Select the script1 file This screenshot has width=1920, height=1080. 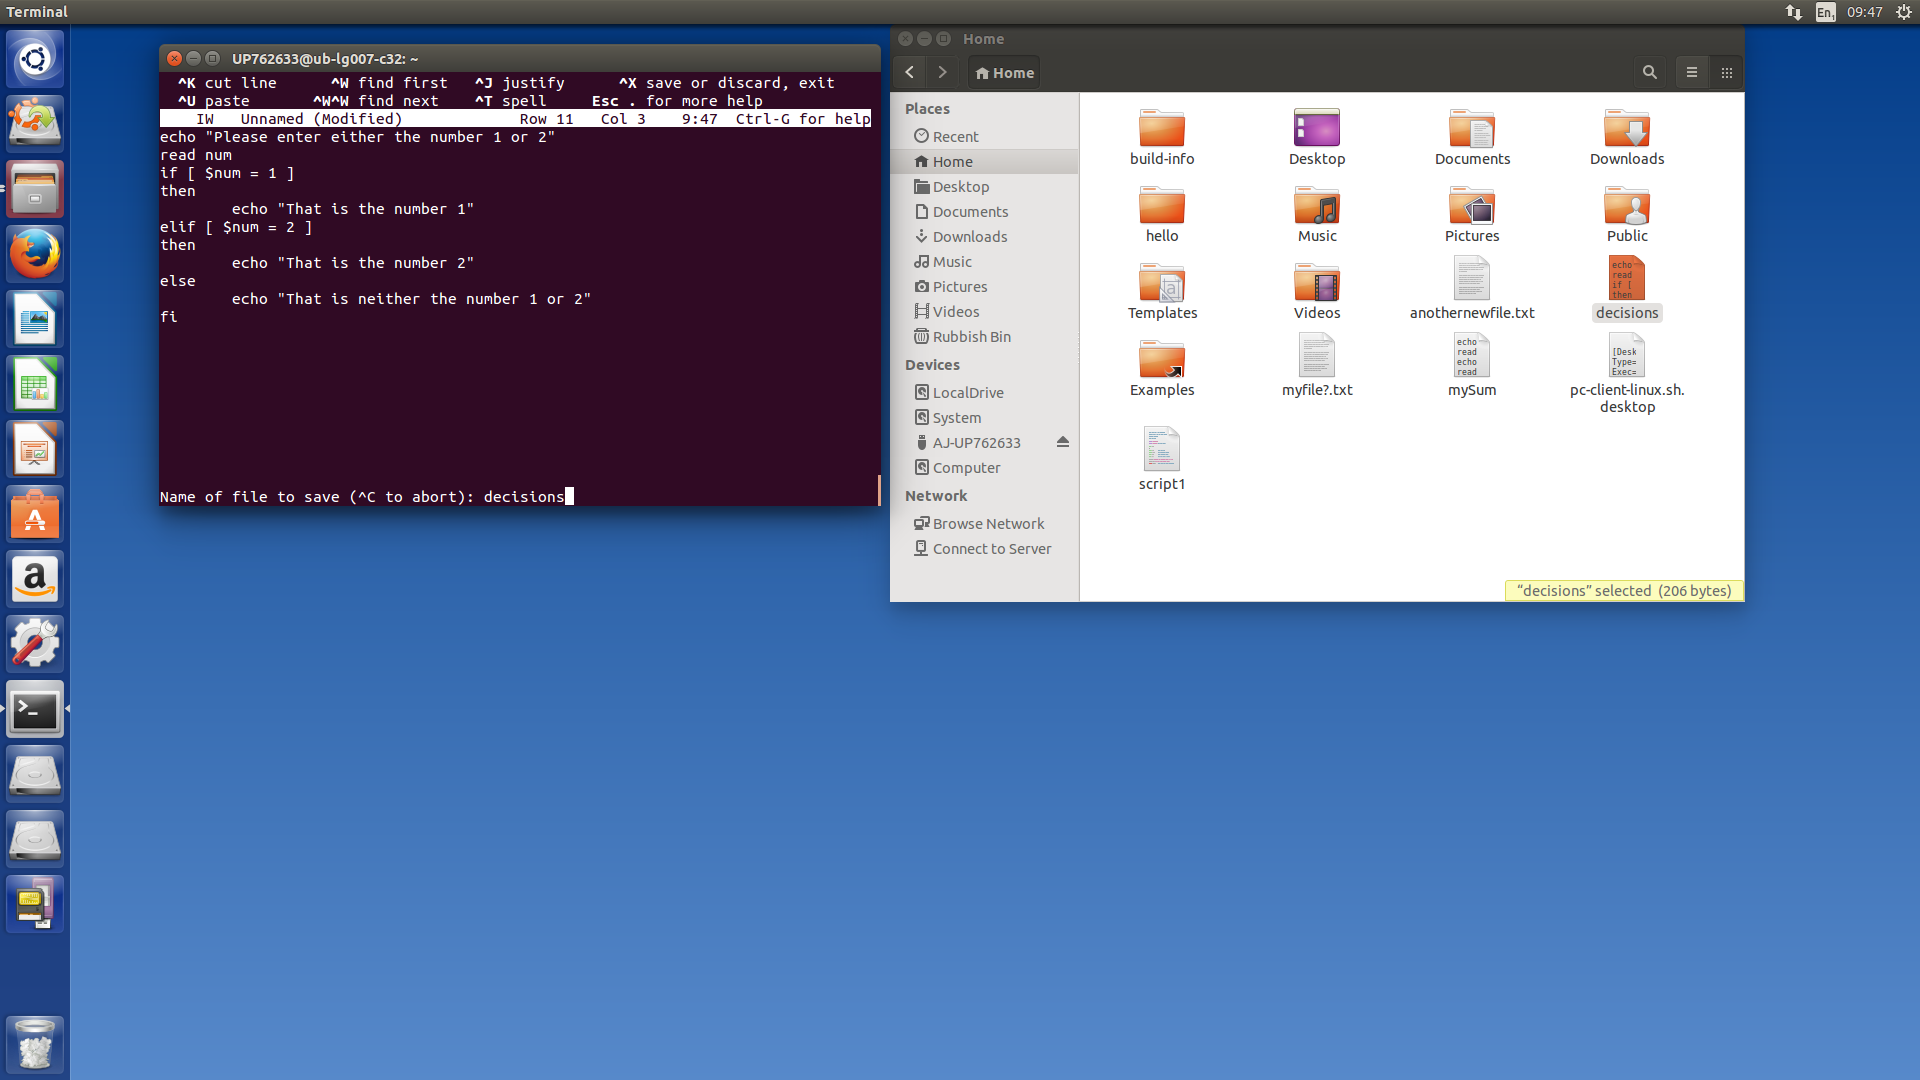click(1162, 459)
